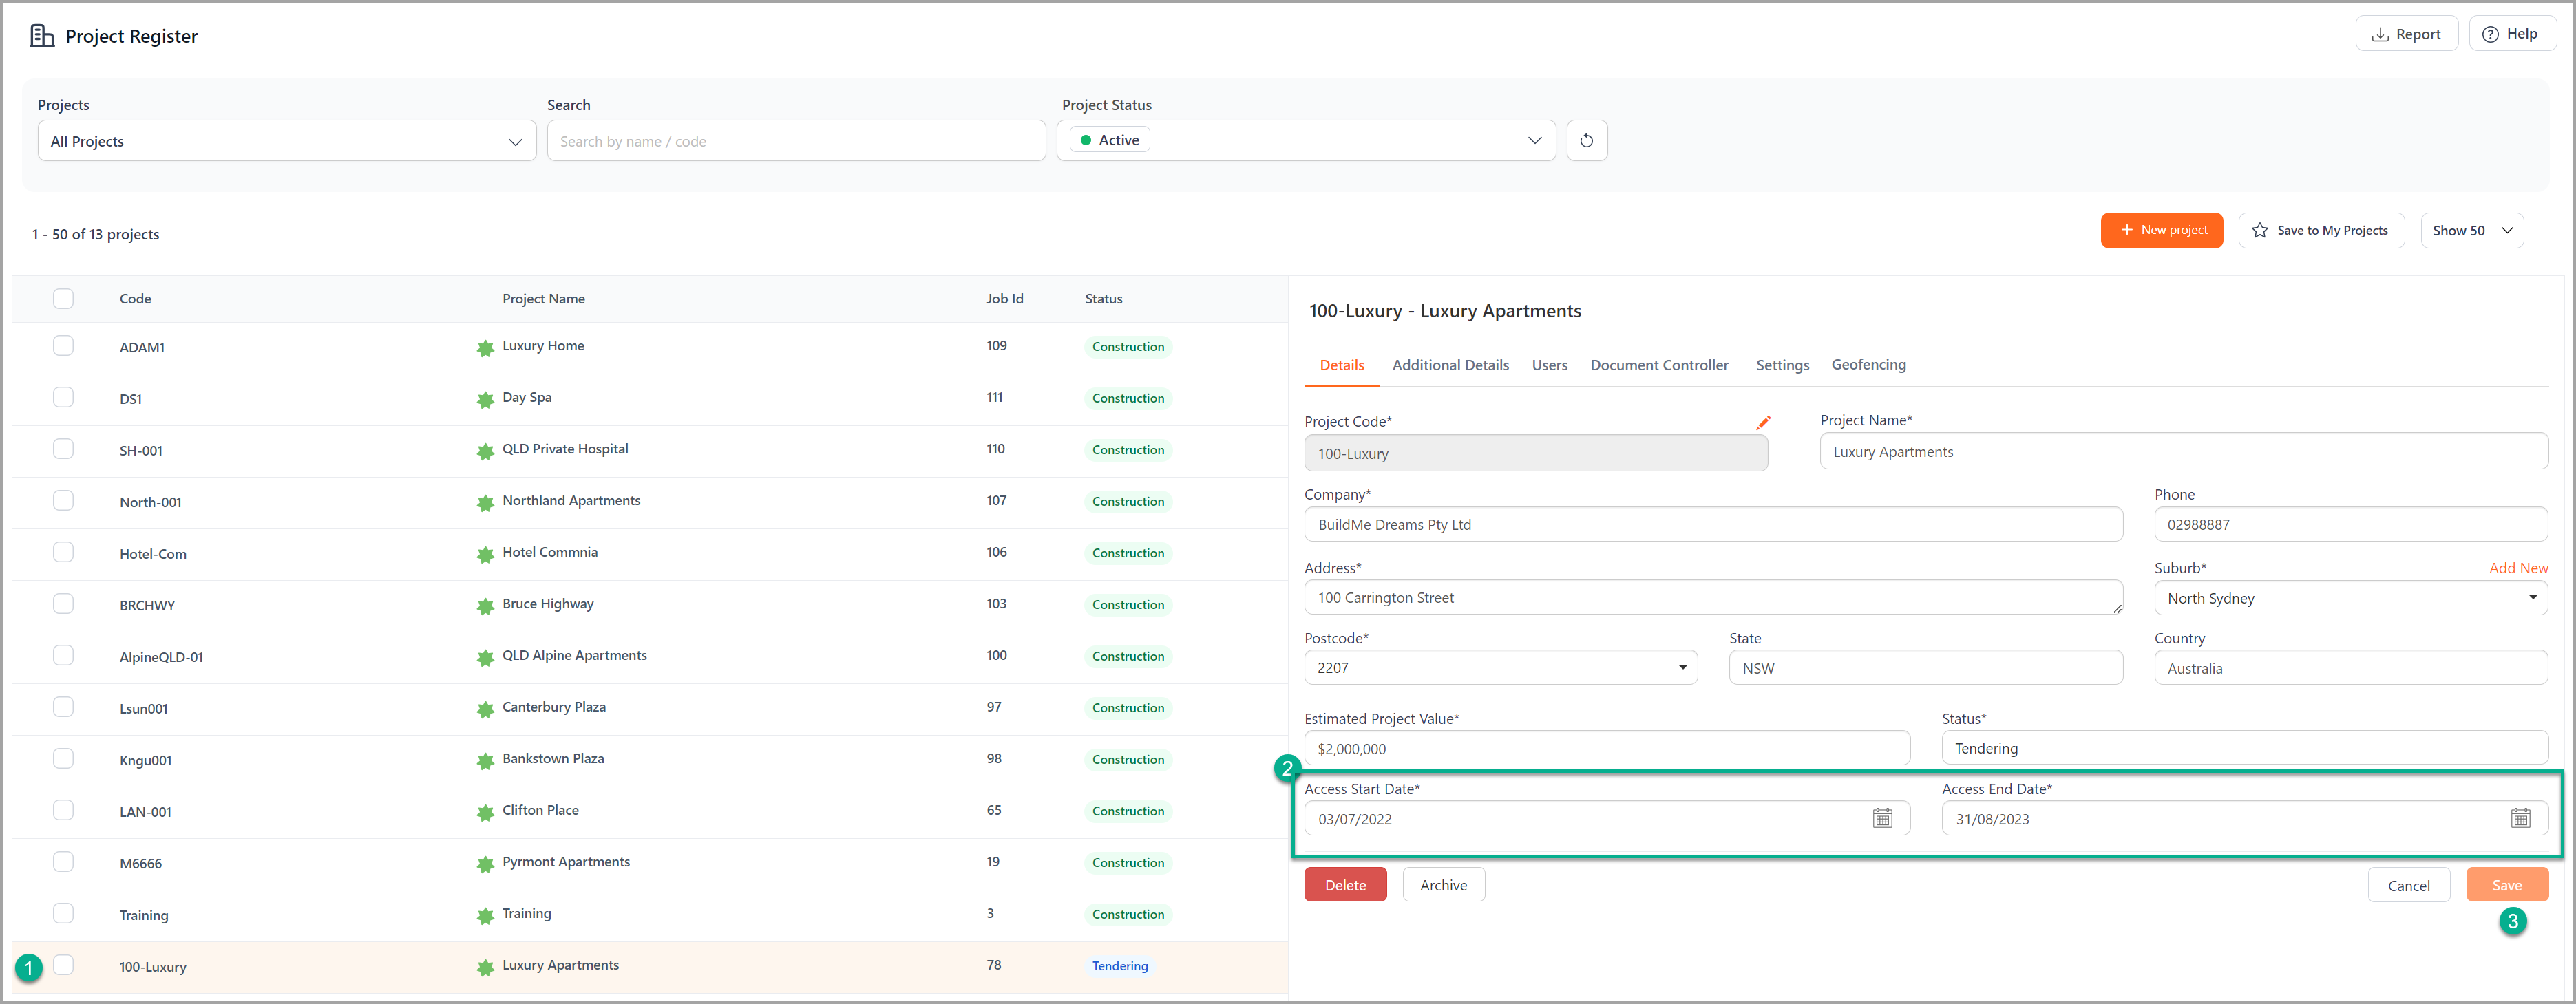Click green star icon beside Pyrmont Apartments
Screen dimensions: 2576x1004
[485, 864]
